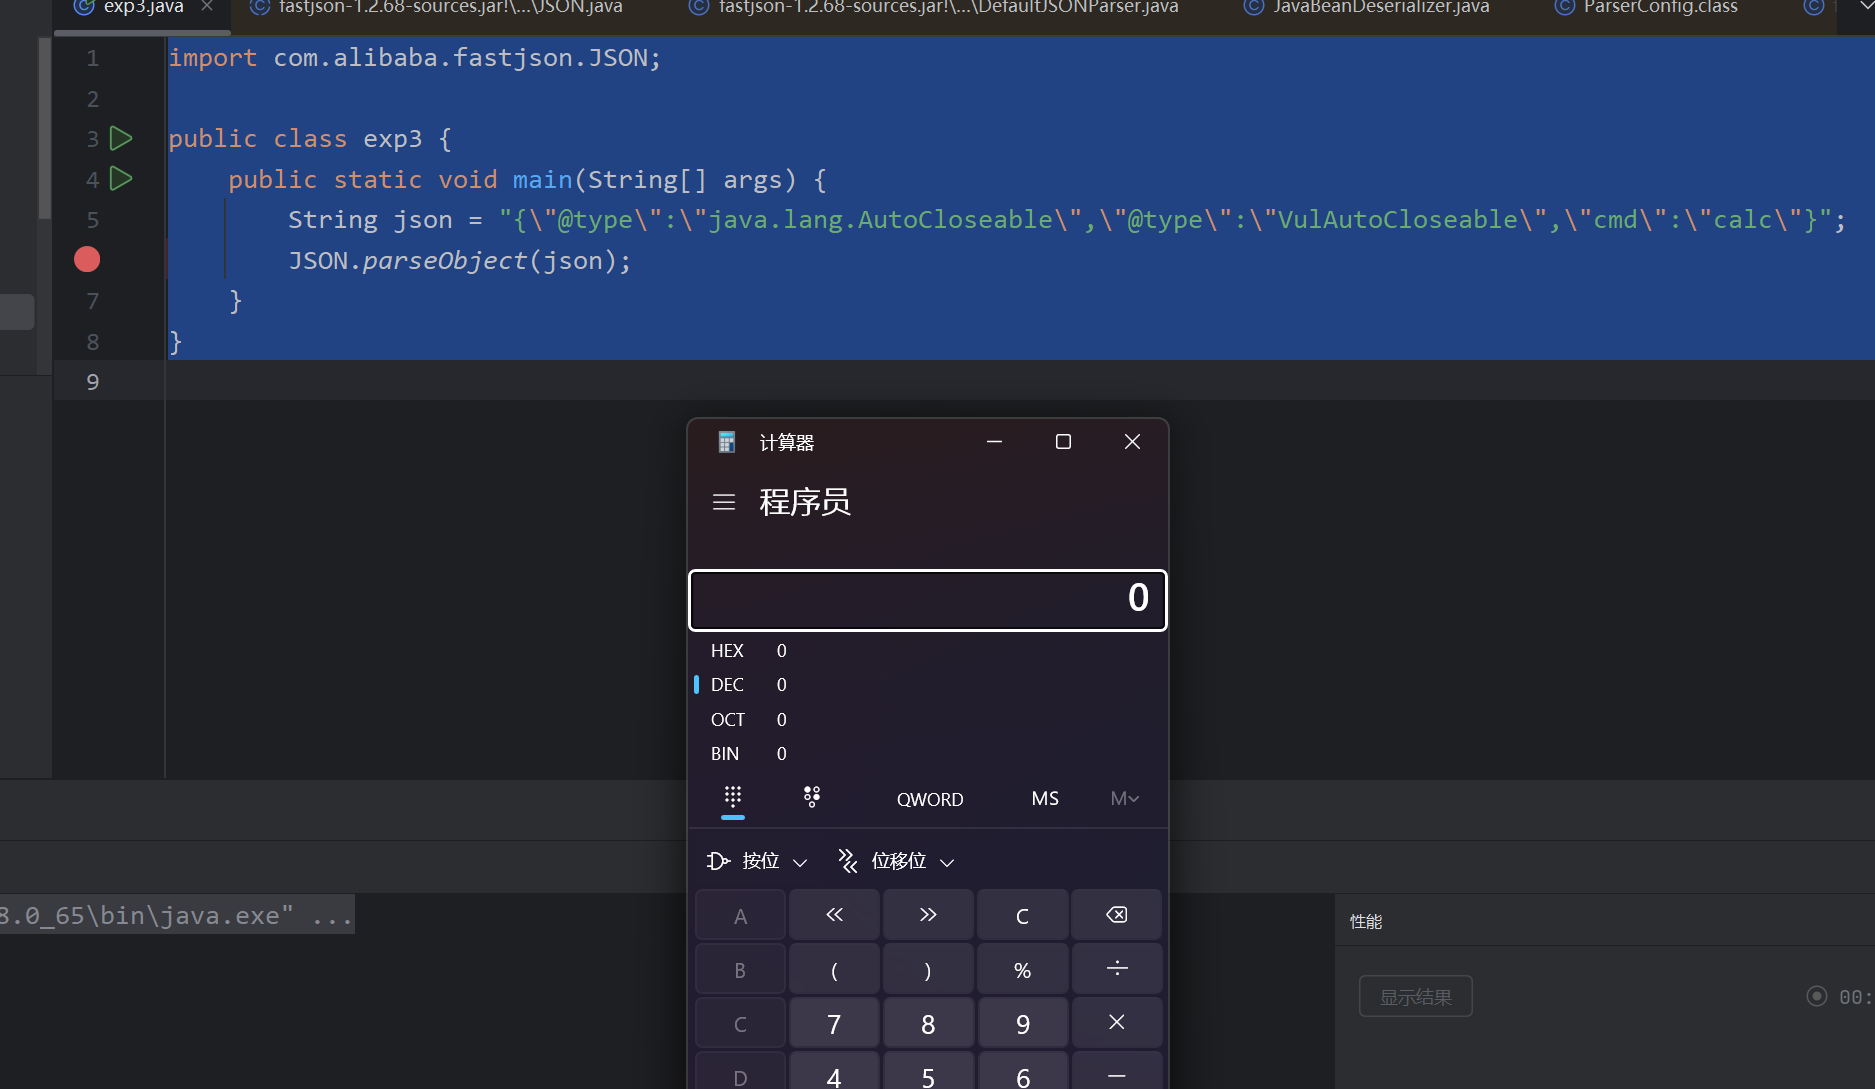Screen dimensions: 1875x1089
Task: Expand the 按位 bitwise dropdown
Action: [x=757, y=861]
